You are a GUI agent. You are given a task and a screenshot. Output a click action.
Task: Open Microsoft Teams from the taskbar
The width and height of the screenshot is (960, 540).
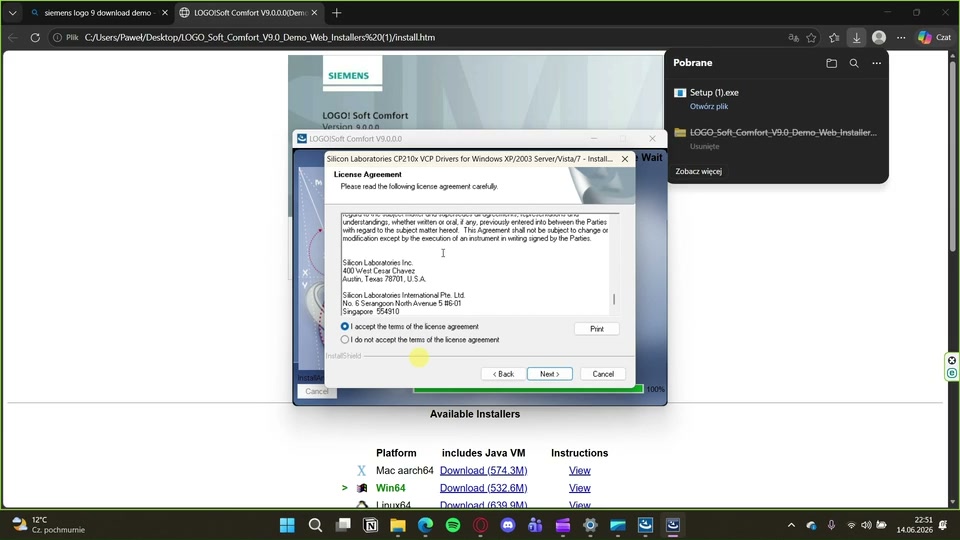point(535,525)
